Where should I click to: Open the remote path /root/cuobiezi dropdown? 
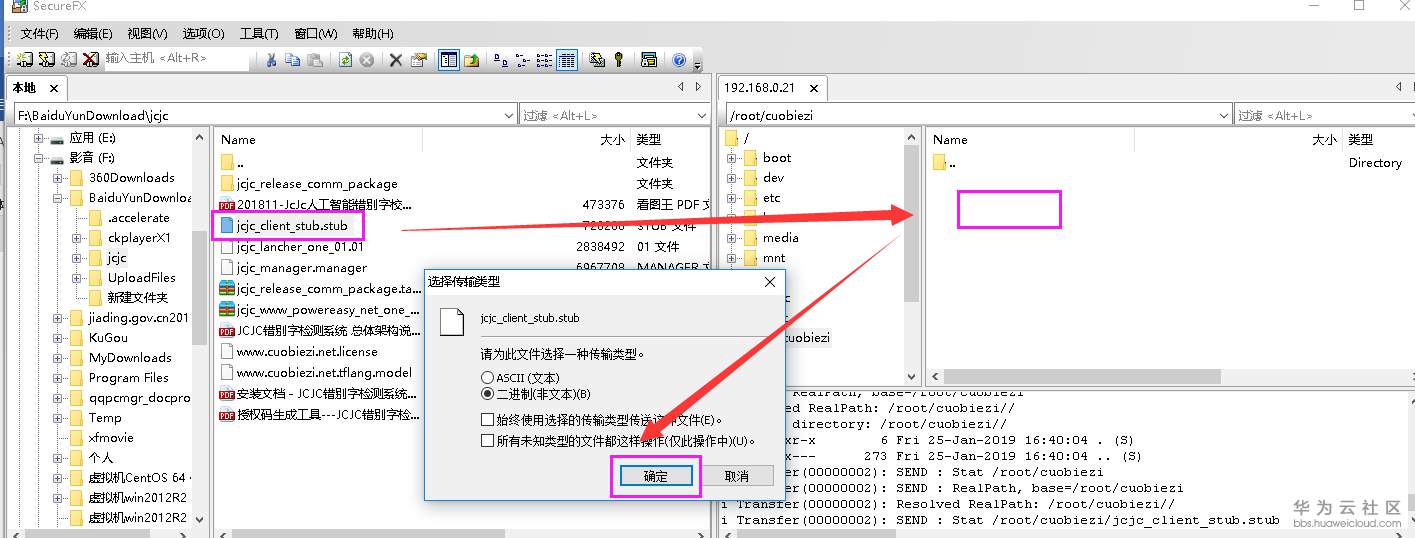point(1223,115)
